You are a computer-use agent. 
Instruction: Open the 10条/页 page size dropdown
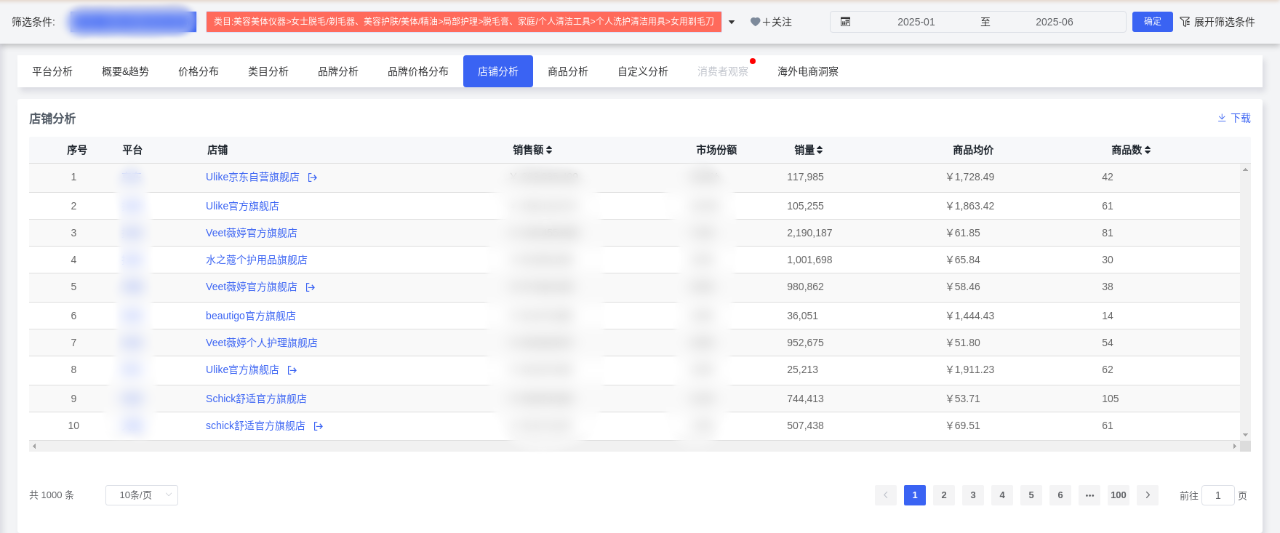point(141,495)
